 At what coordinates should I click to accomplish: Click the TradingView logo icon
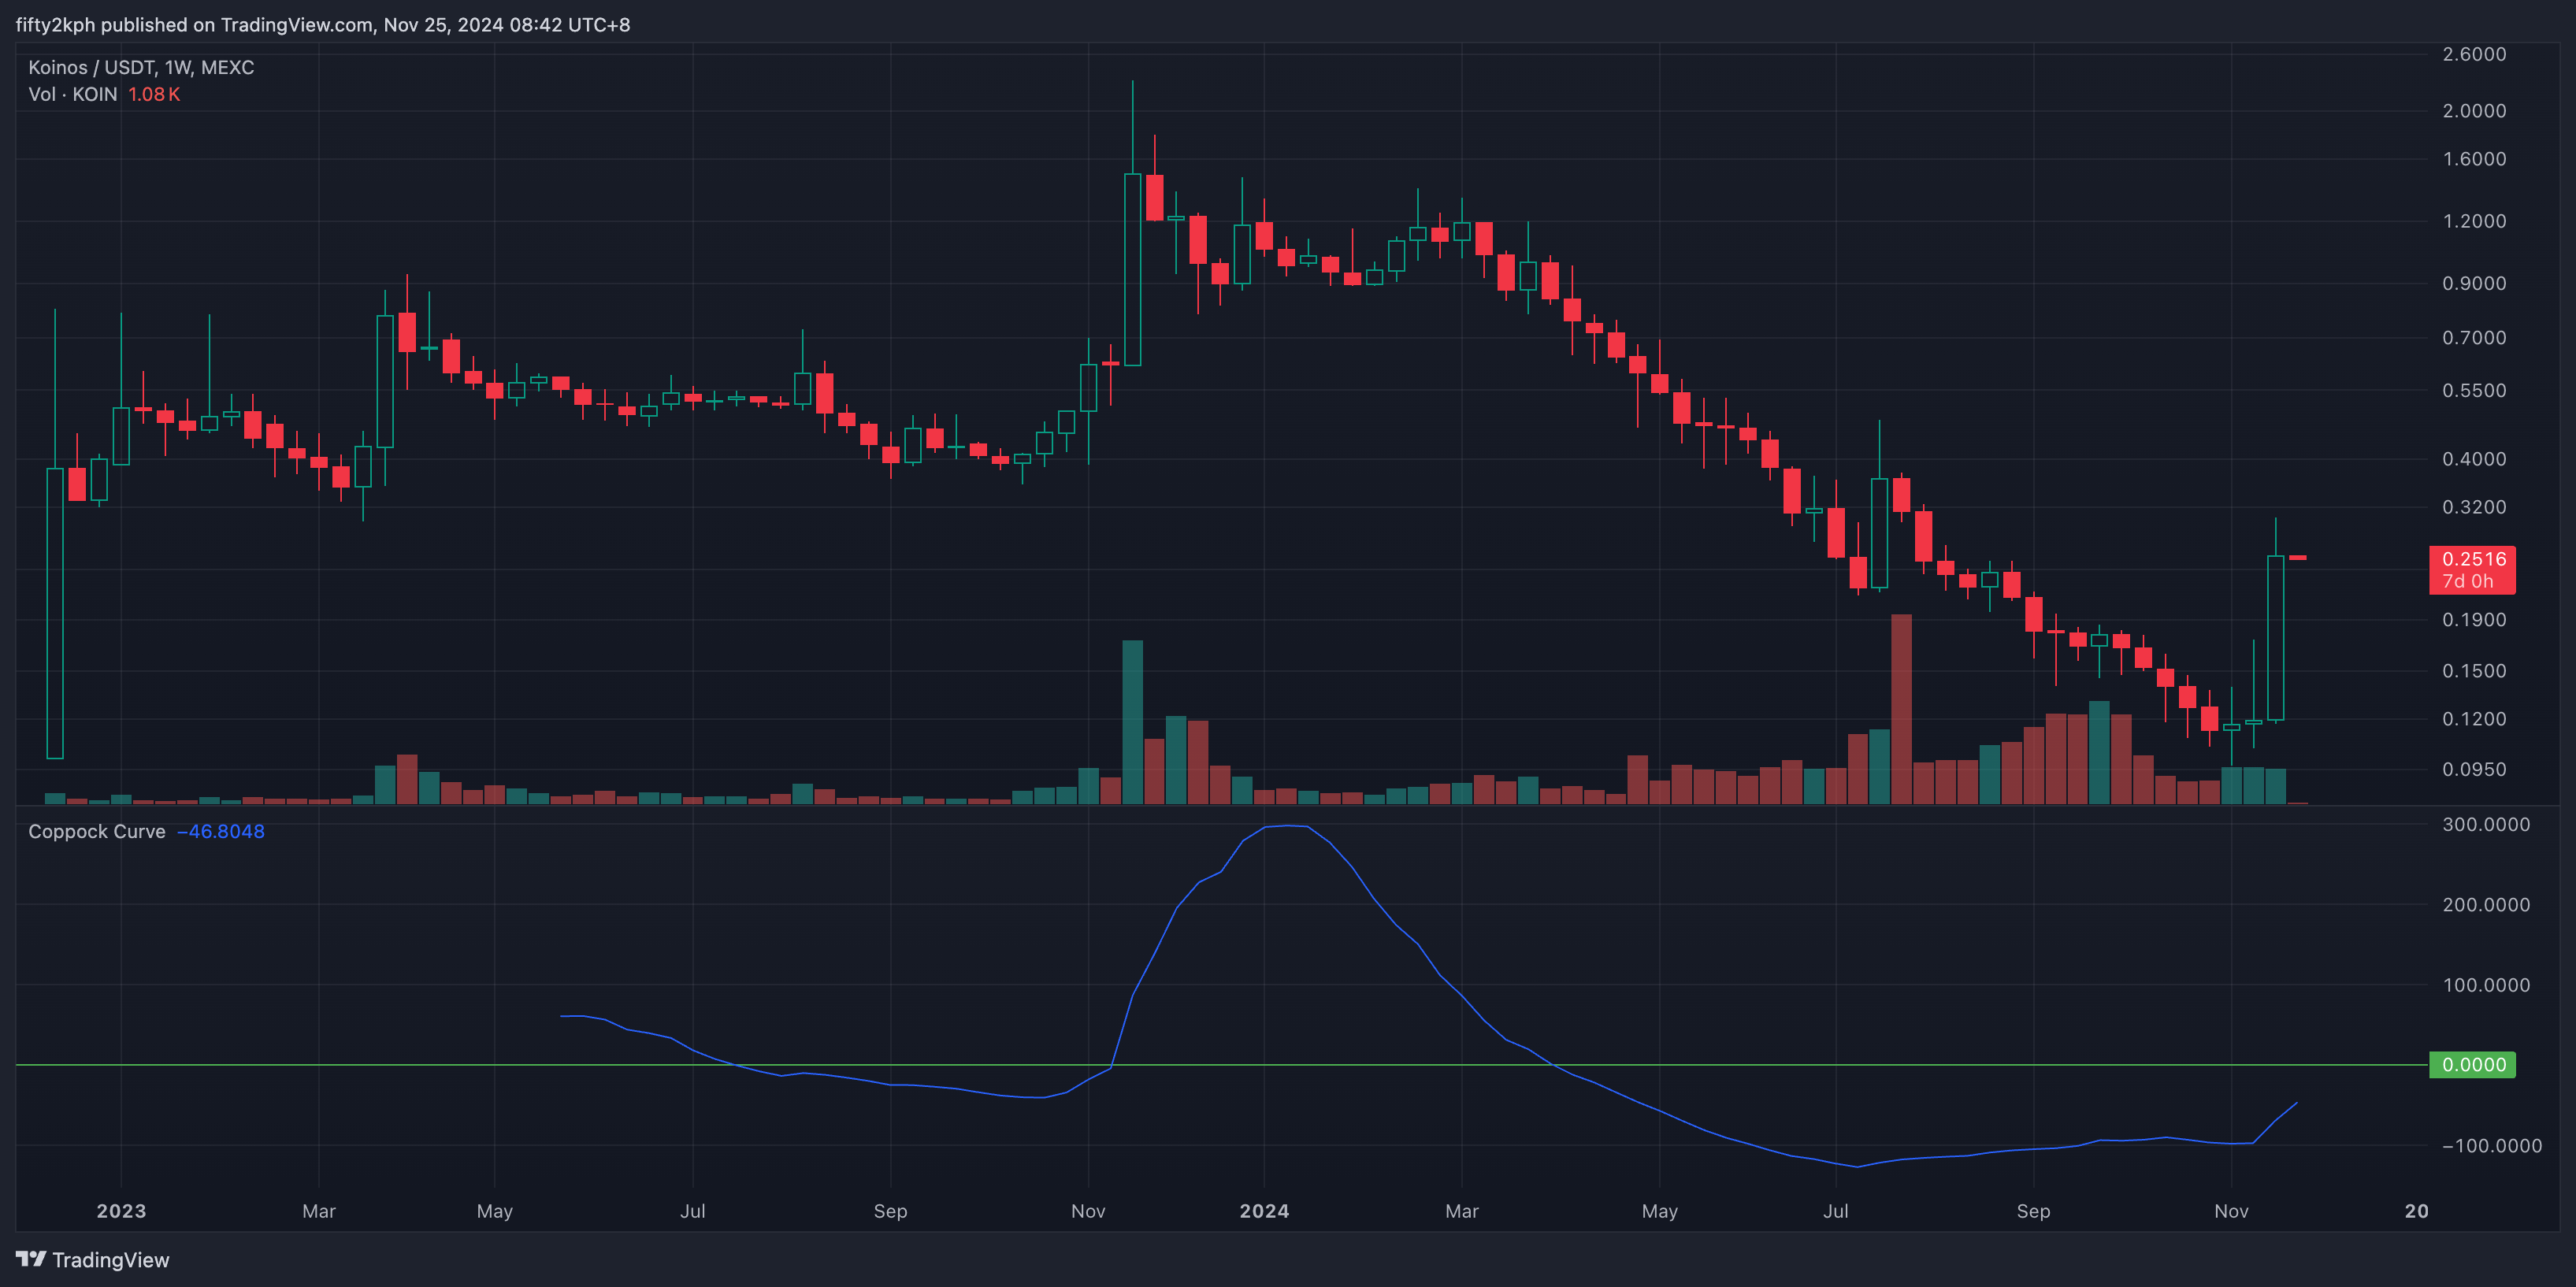click(30, 1259)
